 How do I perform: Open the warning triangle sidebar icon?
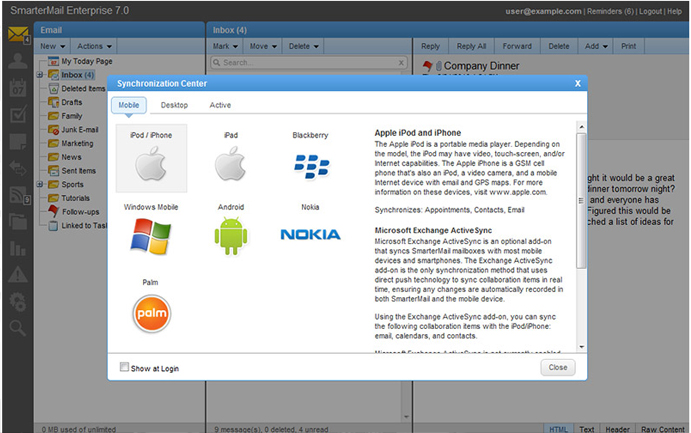click(18, 274)
